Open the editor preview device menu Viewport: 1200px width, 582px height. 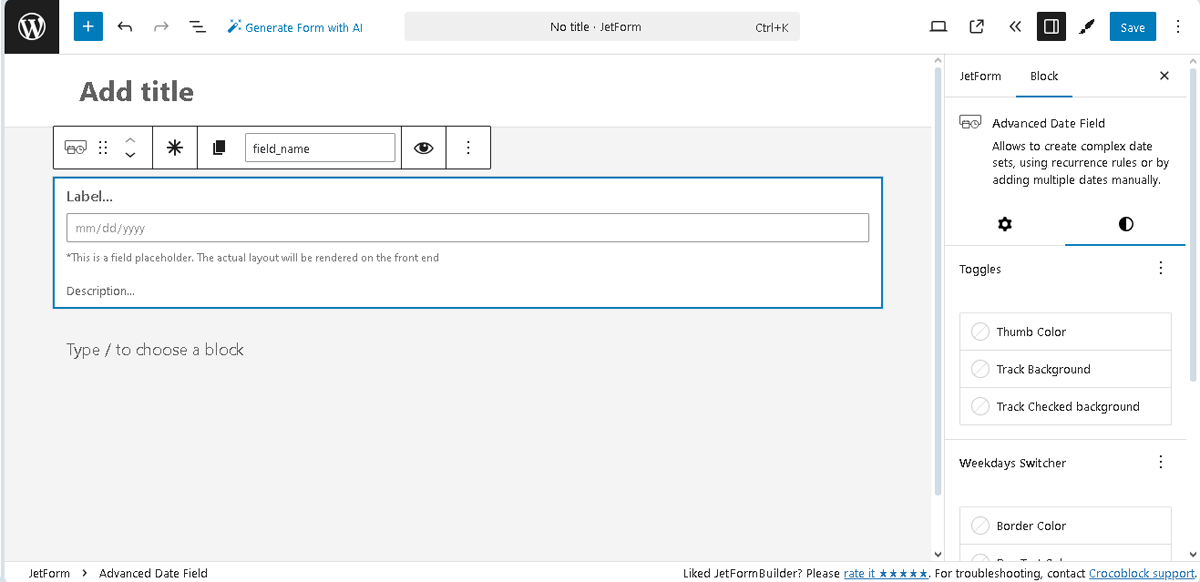(x=938, y=27)
